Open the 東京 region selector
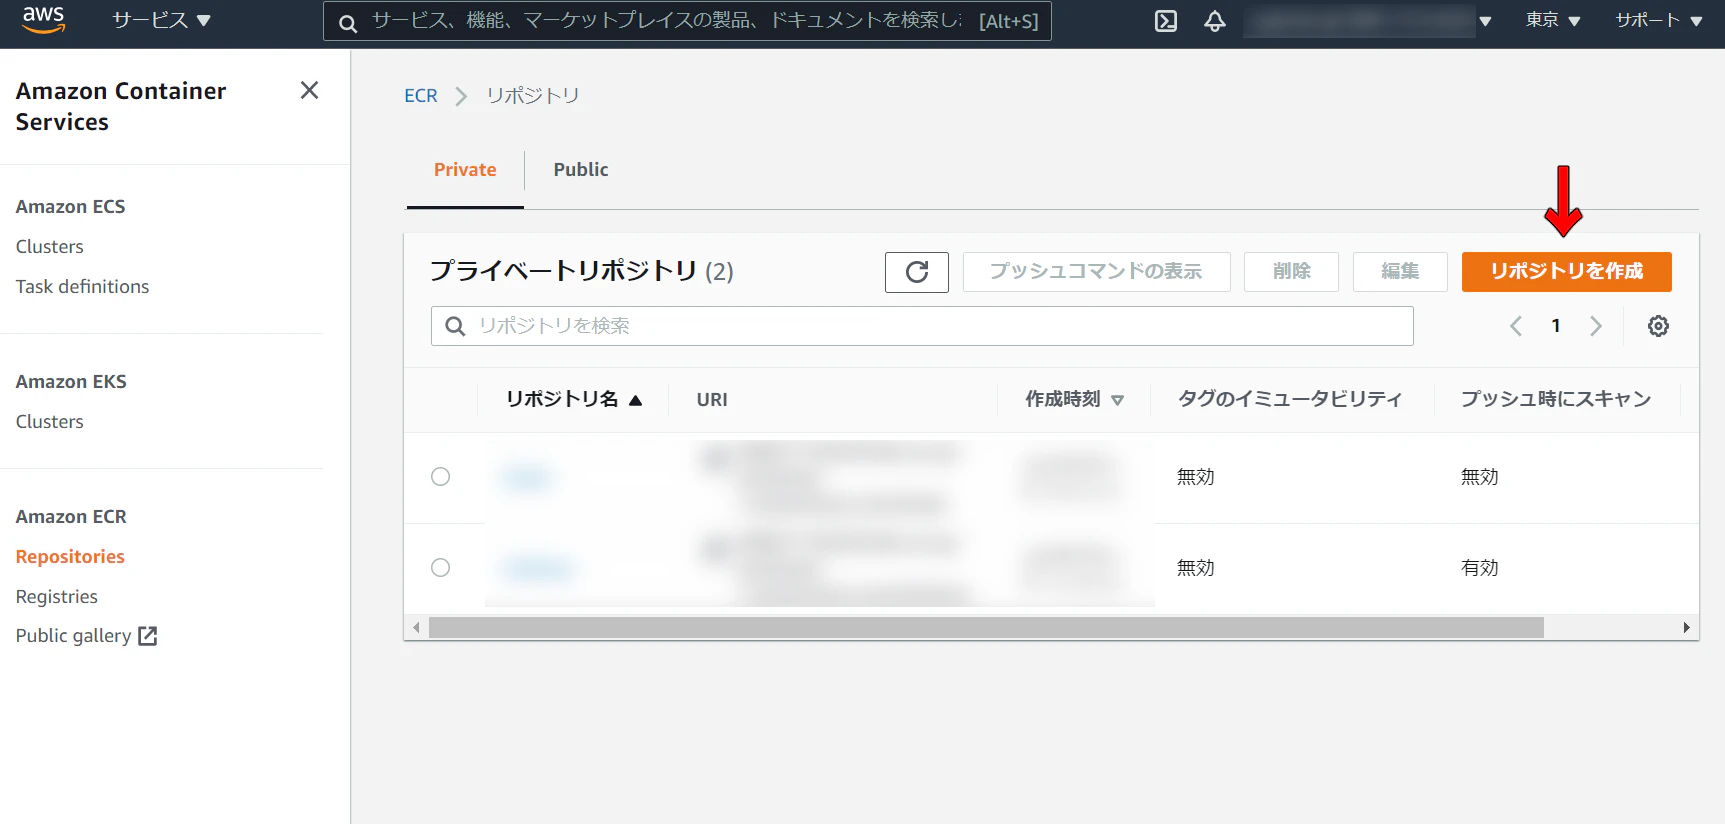 (x=1553, y=20)
